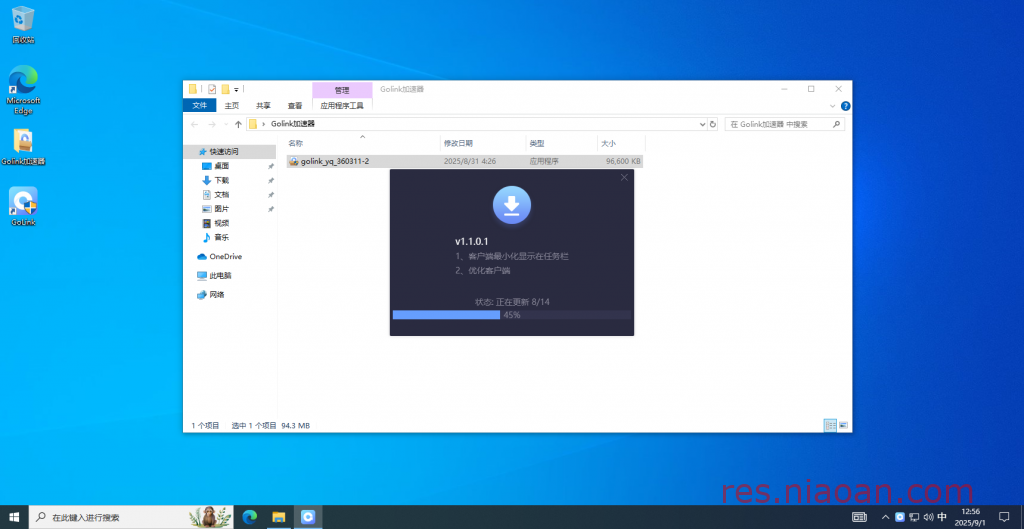Select 快速访问 in navigation pane
This screenshot has height=529, width=1024.
tap(223, 152)
